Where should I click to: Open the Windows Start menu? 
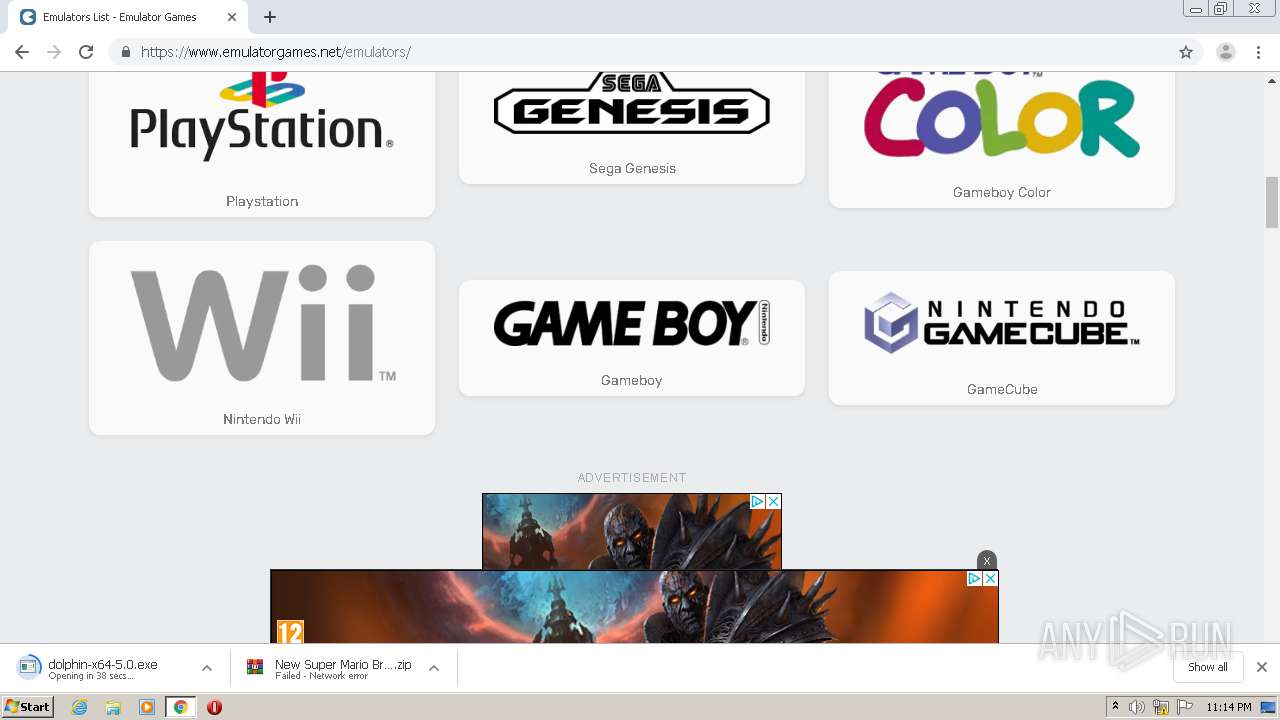pyautogui.click(x=28, y=707)
